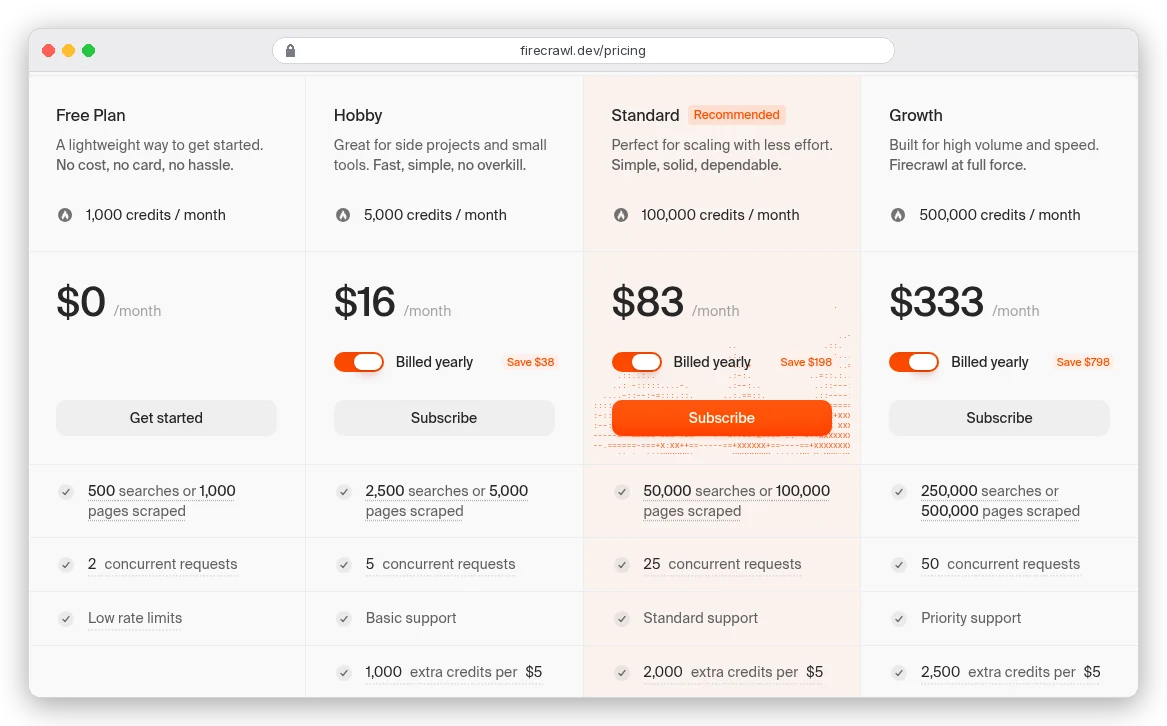Click the Free Plan heading

pos(91,115)
